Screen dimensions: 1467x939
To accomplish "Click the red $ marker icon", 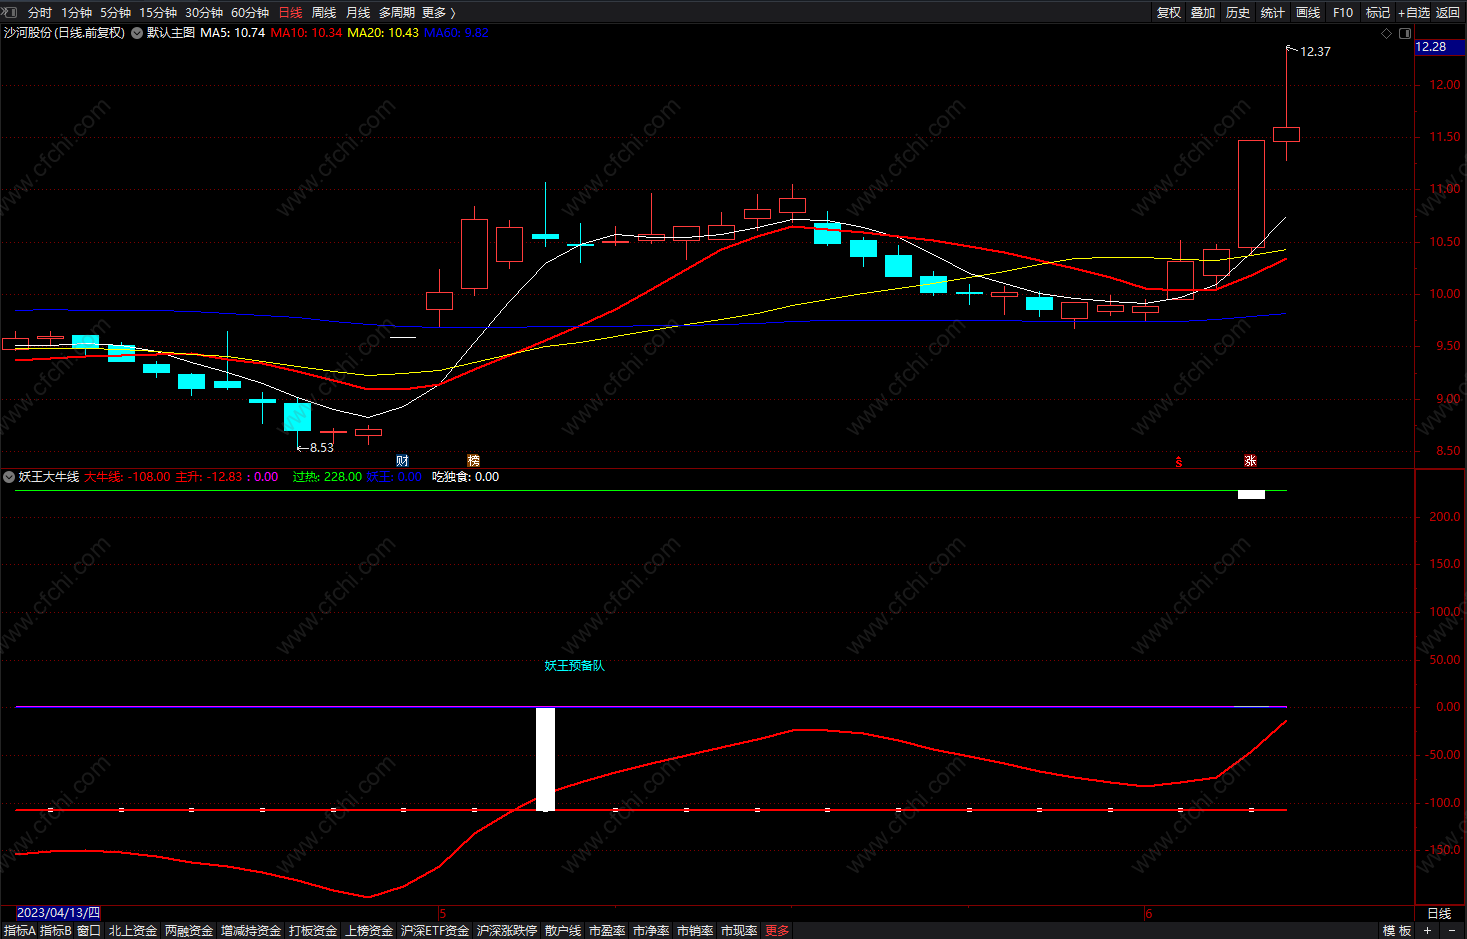I will click(x=1179, y=461).
